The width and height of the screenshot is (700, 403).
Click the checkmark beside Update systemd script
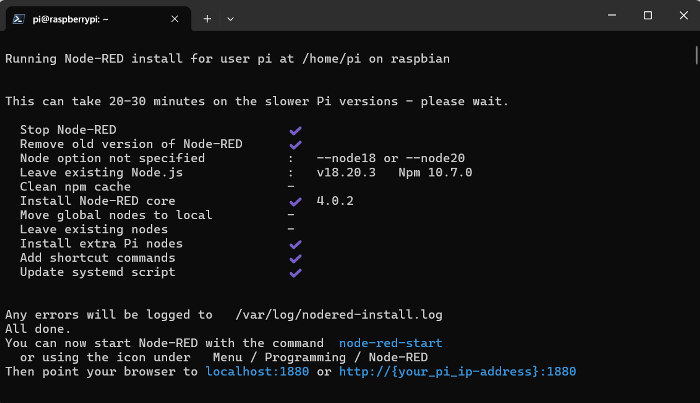pyautogui.click(x=296, y=273)
